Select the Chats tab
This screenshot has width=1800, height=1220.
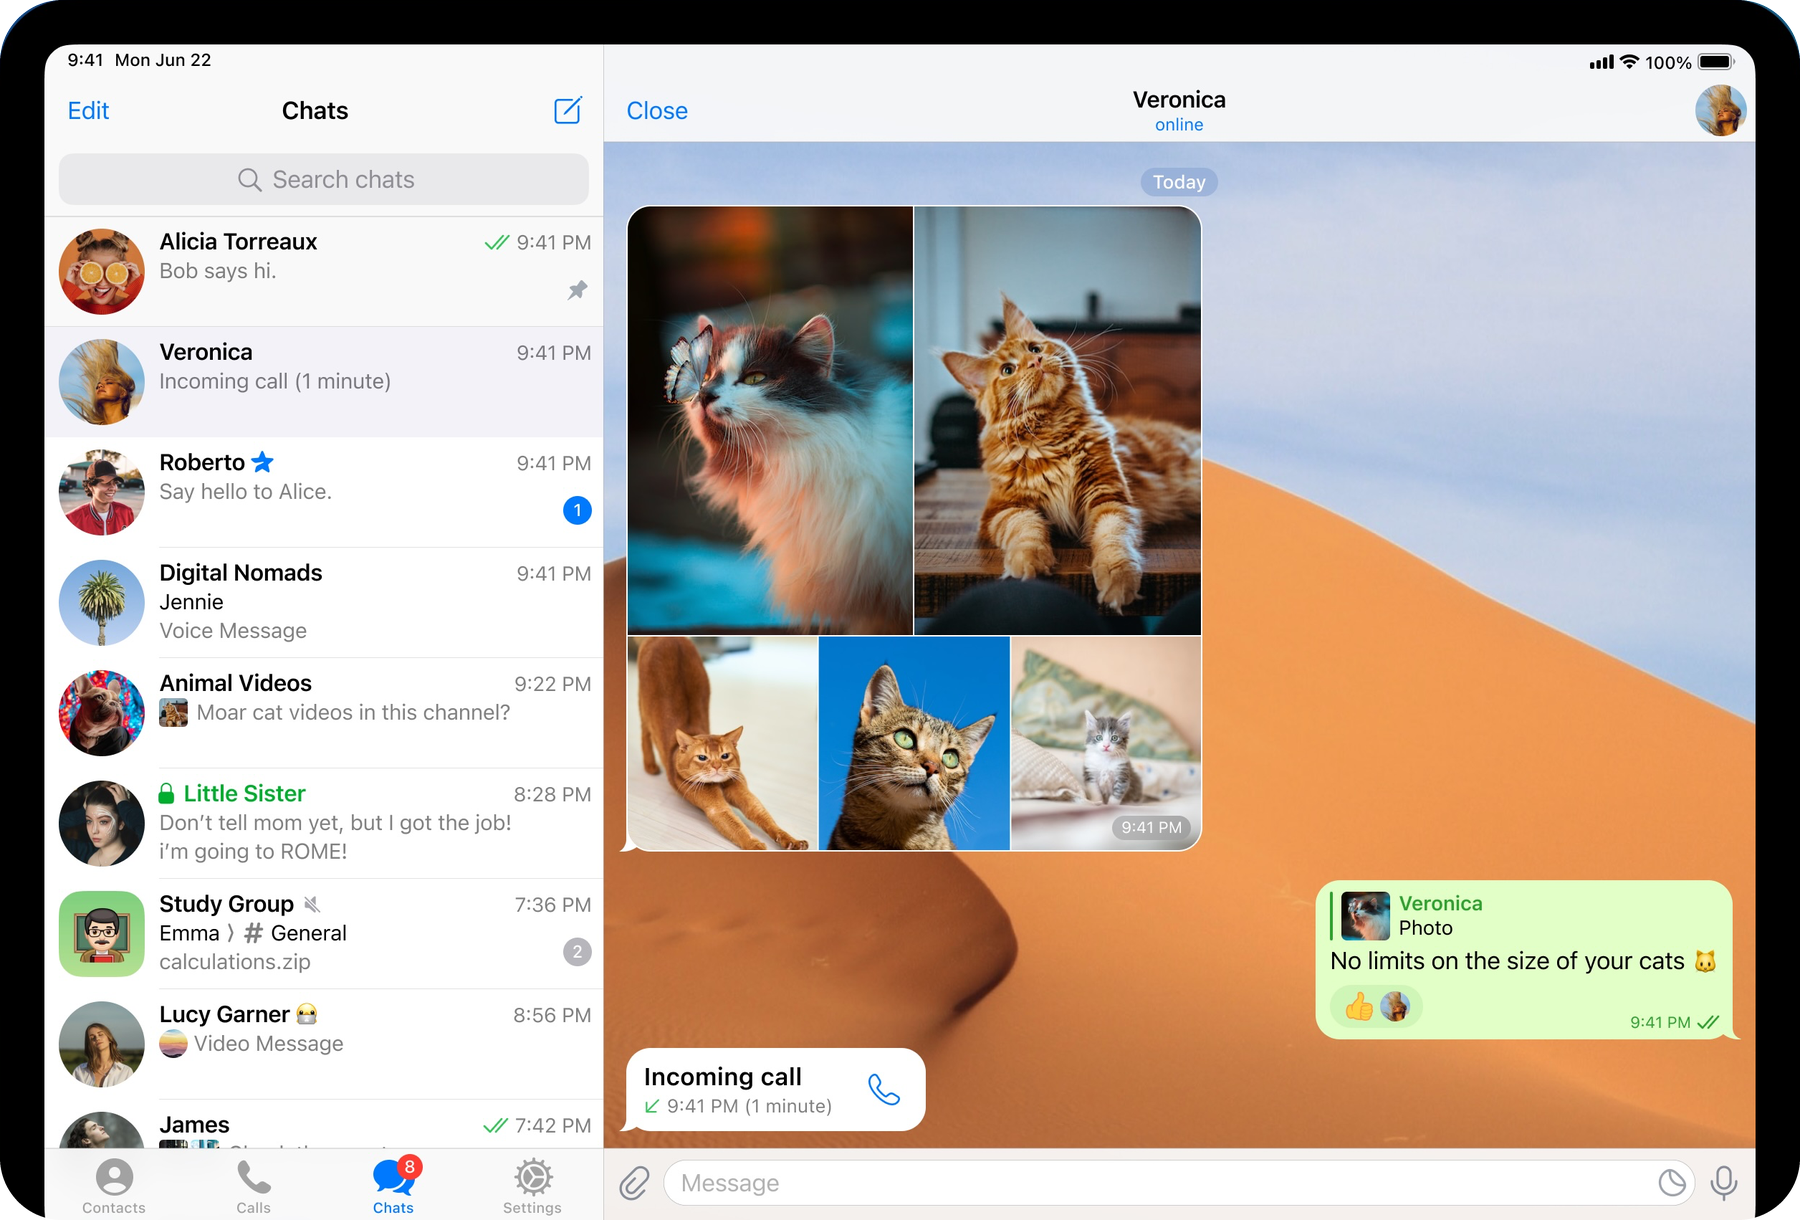394,1186
